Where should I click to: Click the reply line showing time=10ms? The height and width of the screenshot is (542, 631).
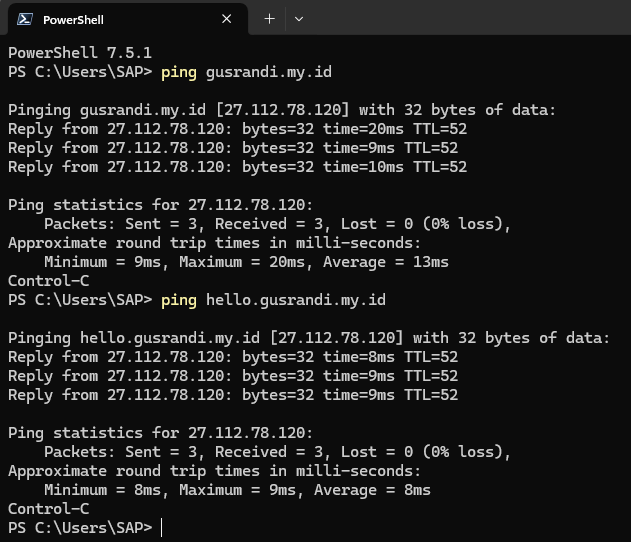(237, 167)
